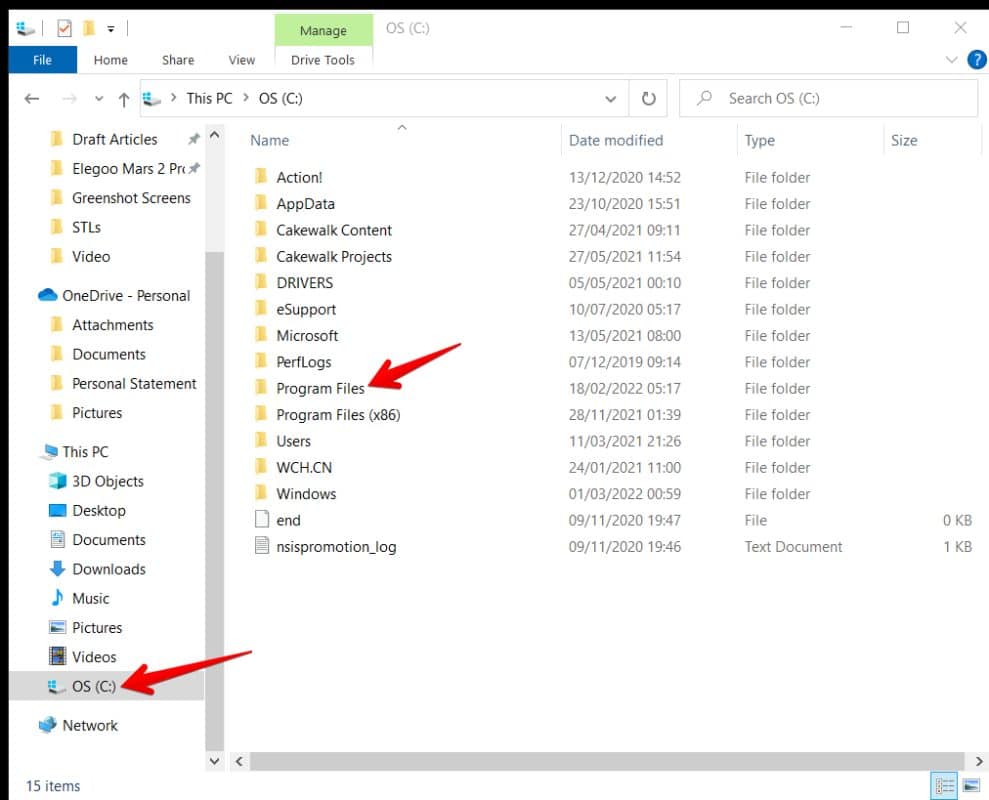Viewport: 989px width, 800px height.
Task: Open the customize quick access toolbar dropdown
Action: (111, 28)
